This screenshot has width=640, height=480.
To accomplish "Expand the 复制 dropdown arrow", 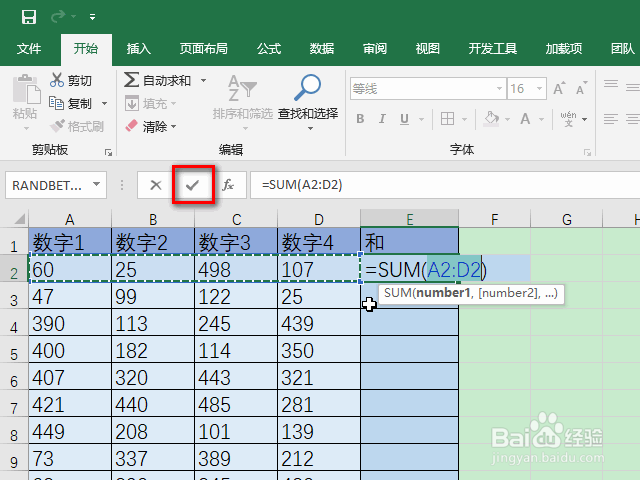I will click(x=104, y=104).
